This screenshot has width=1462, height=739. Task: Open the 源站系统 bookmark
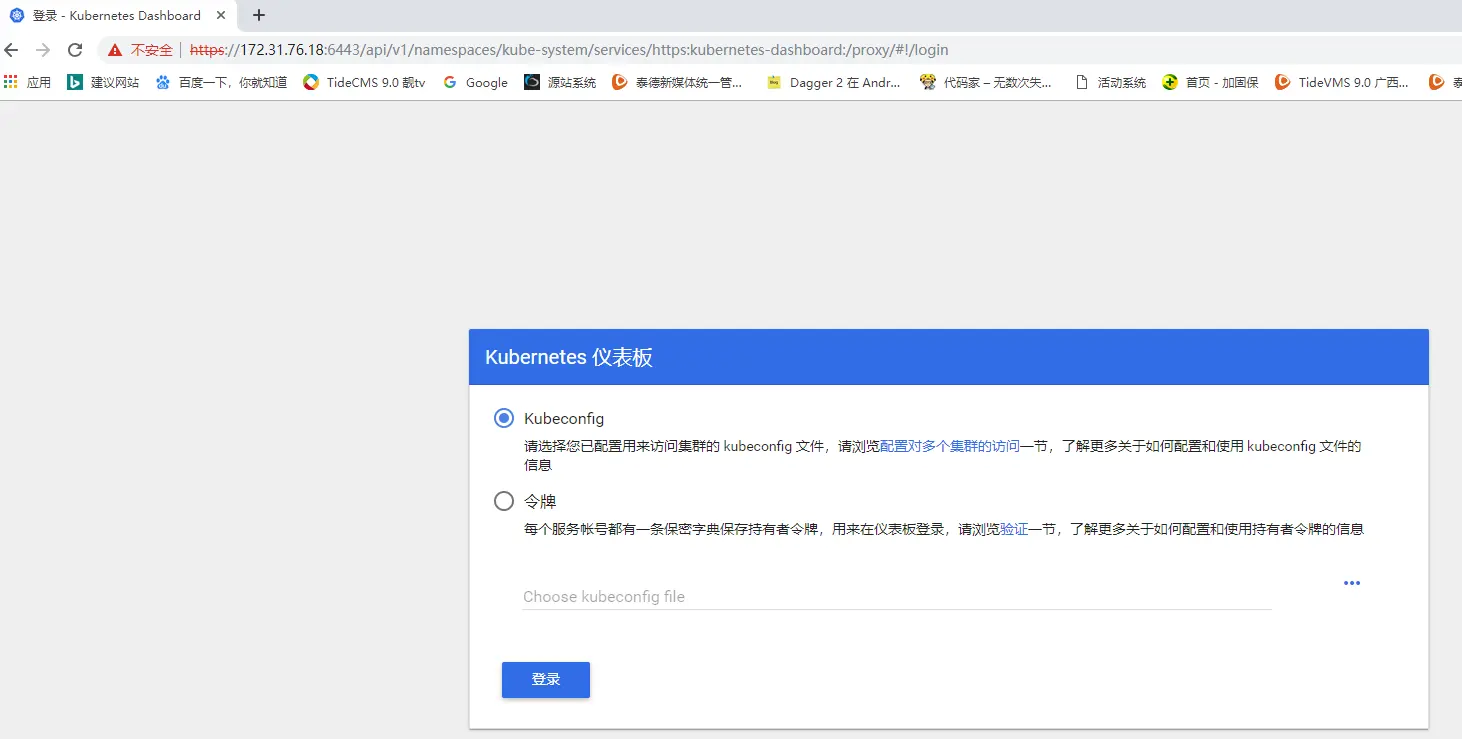click(560, 82)
